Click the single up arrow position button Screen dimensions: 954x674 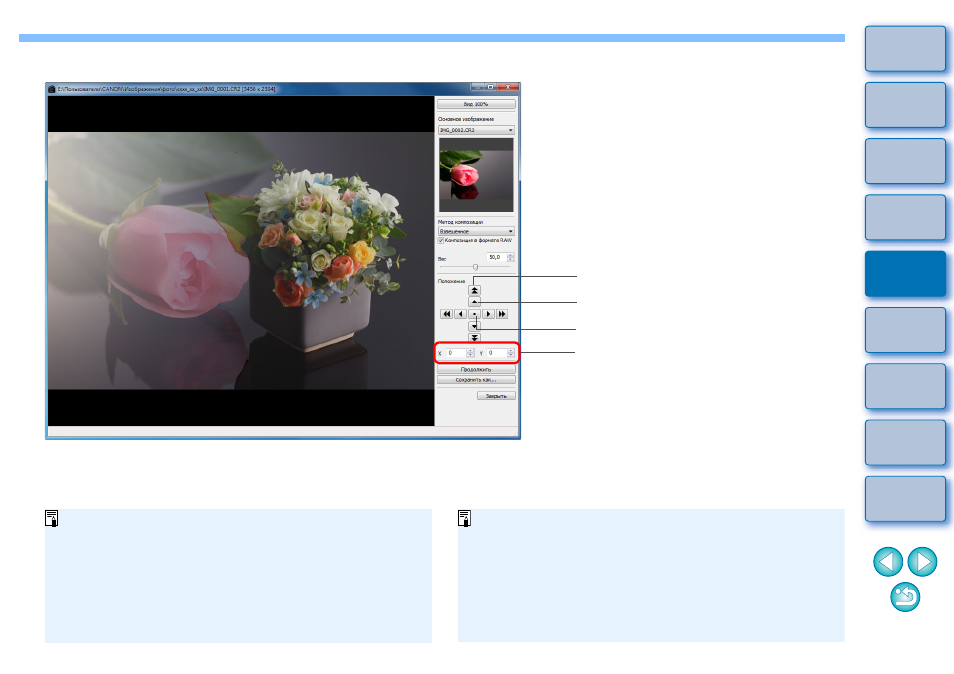point(475,302)
